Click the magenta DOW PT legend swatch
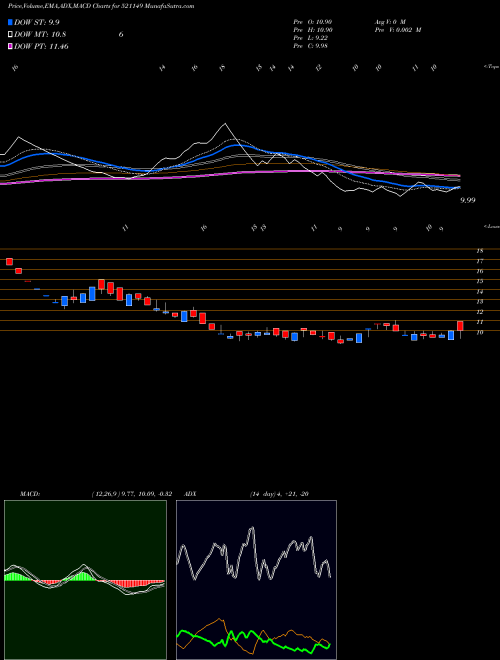This screenshot has width=500, height=660. point(10,47)
